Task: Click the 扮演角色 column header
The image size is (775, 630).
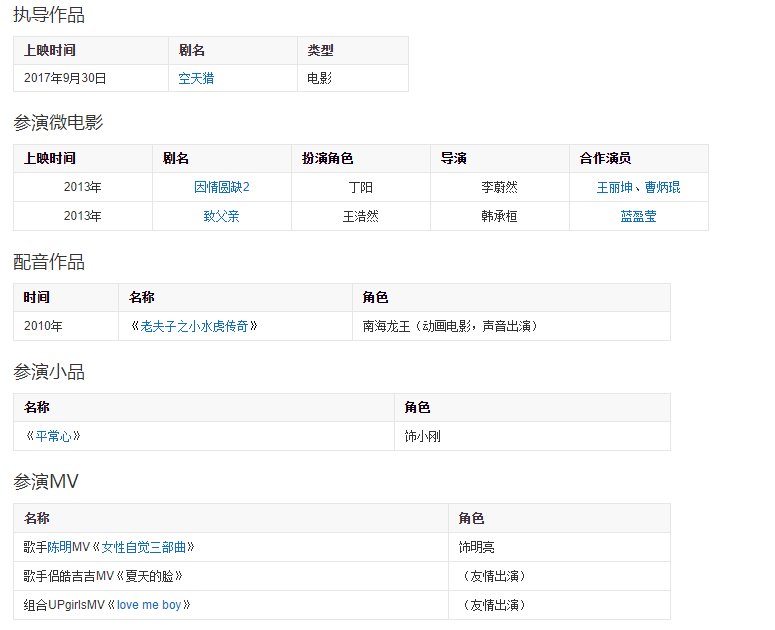Action: click(x=328, y=158)
